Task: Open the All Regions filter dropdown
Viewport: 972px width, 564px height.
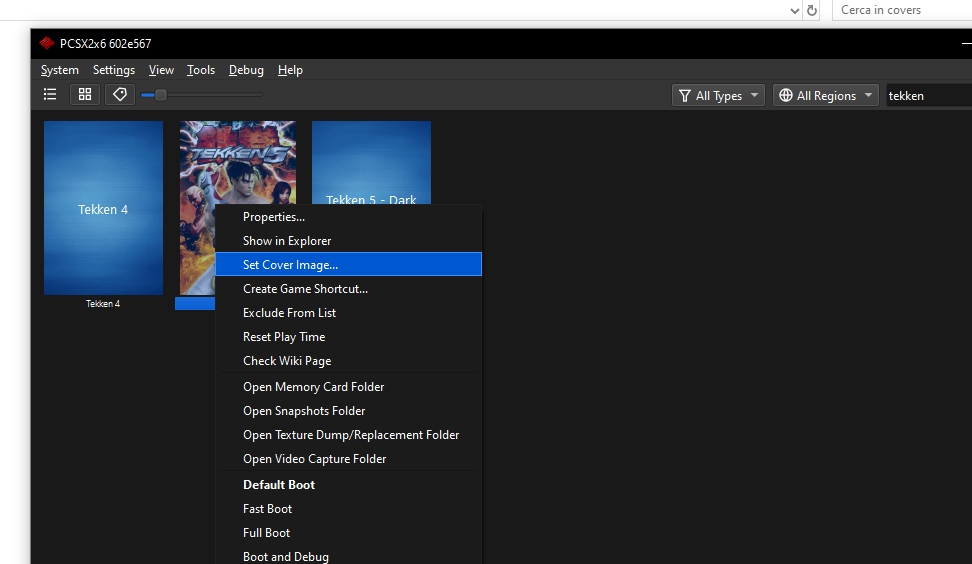Action: point(825,95)
